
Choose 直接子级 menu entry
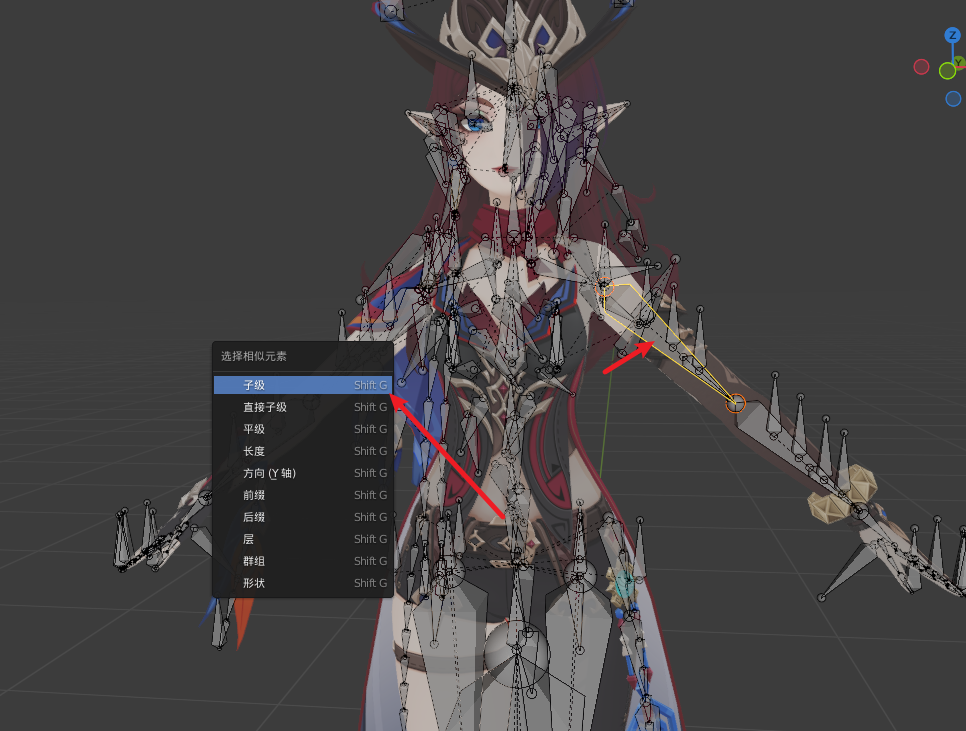click(302, 407)
